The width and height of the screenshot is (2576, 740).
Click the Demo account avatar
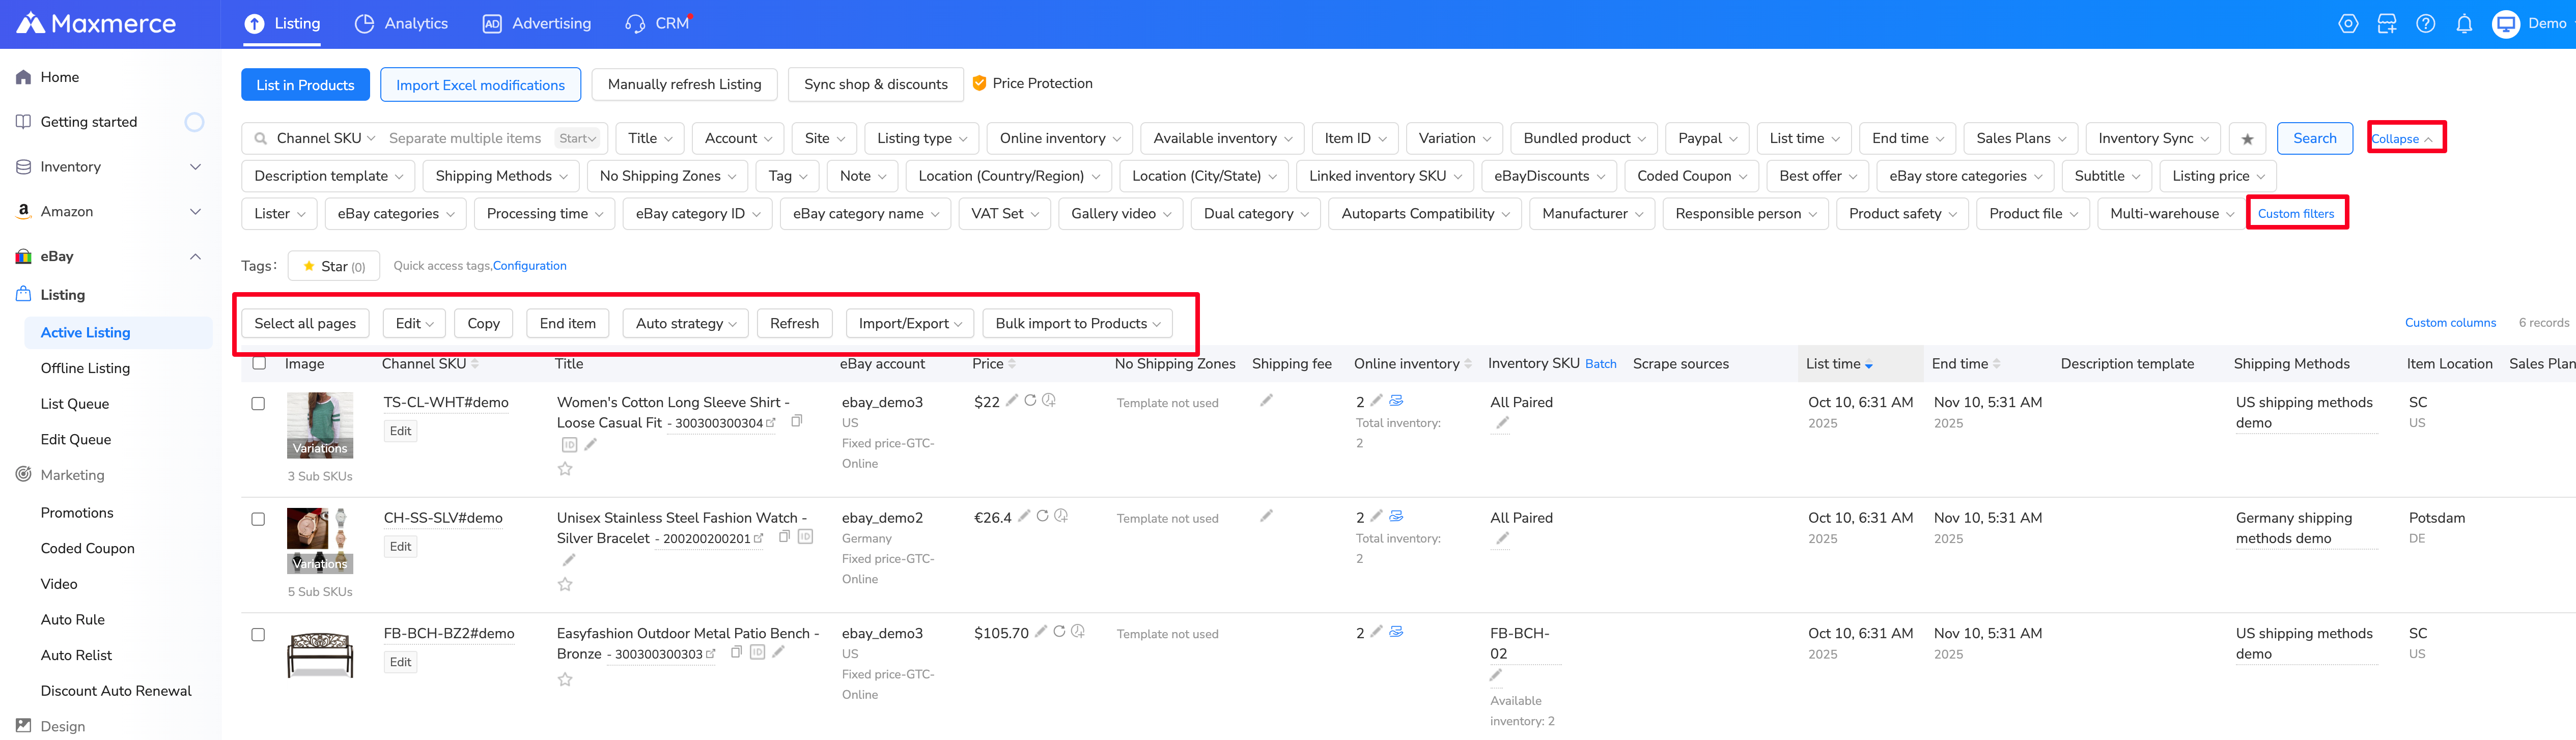click(2505, 24)
